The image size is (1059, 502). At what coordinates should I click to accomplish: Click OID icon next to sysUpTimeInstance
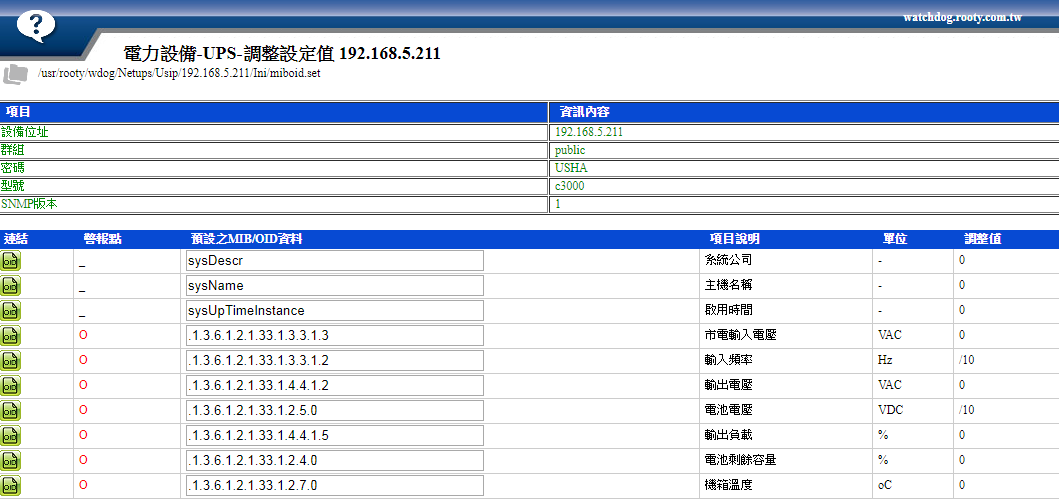[x=11, y=311]
